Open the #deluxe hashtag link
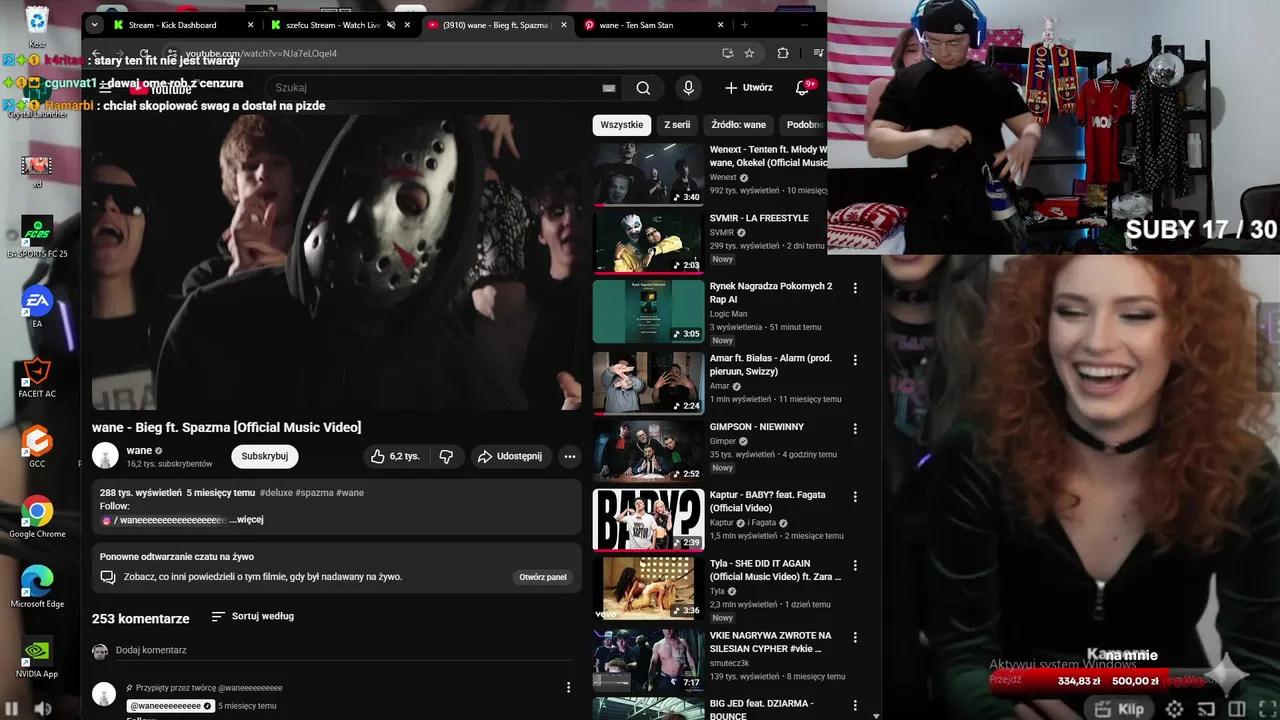Image resolution: width=1280 pixels, height=720 pixels. point(276,493)
